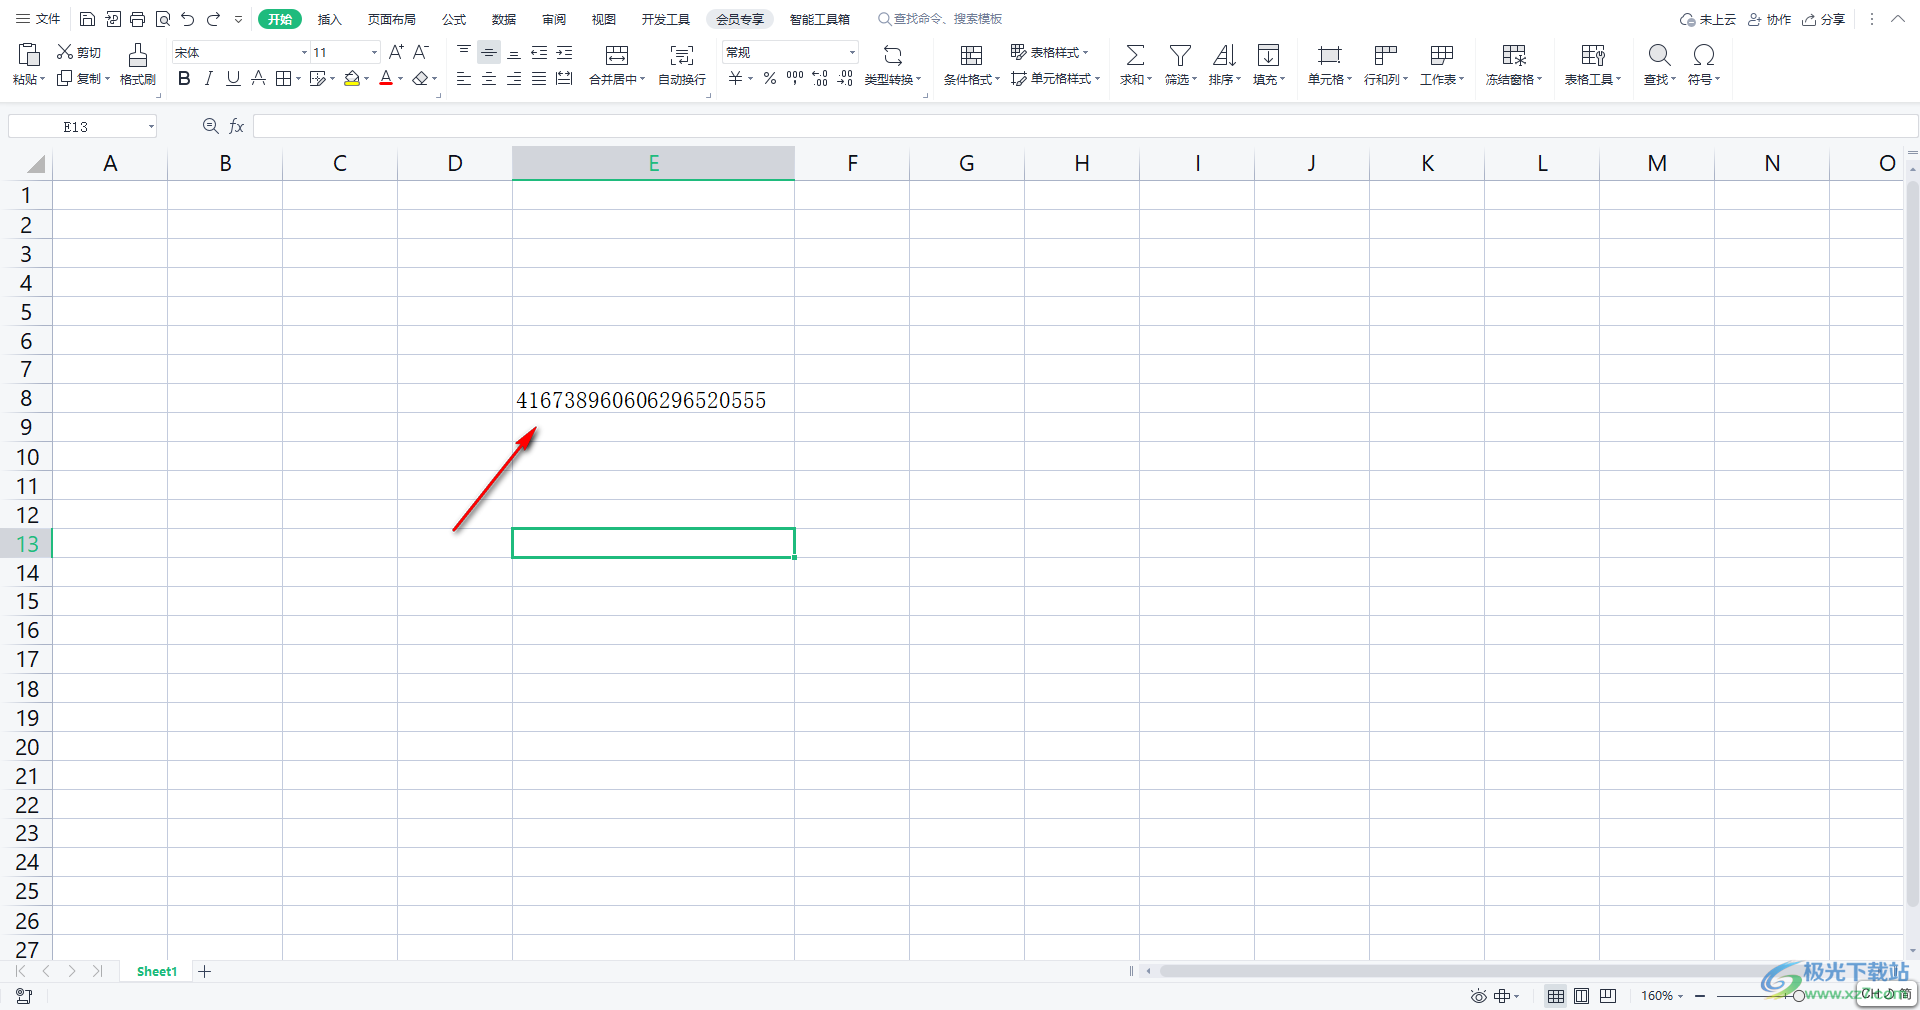Click the currency symbol icon

click(x=736, y=78)
